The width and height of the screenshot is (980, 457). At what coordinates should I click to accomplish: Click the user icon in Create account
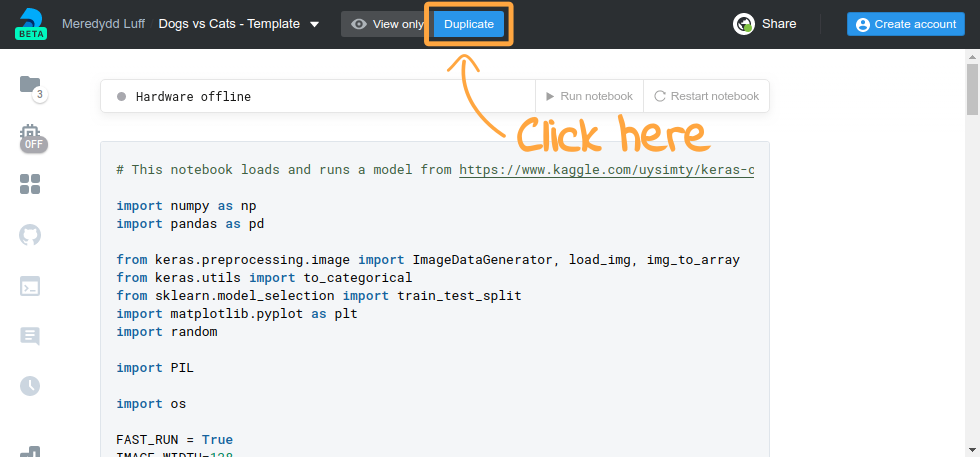(x=863, y=24)
